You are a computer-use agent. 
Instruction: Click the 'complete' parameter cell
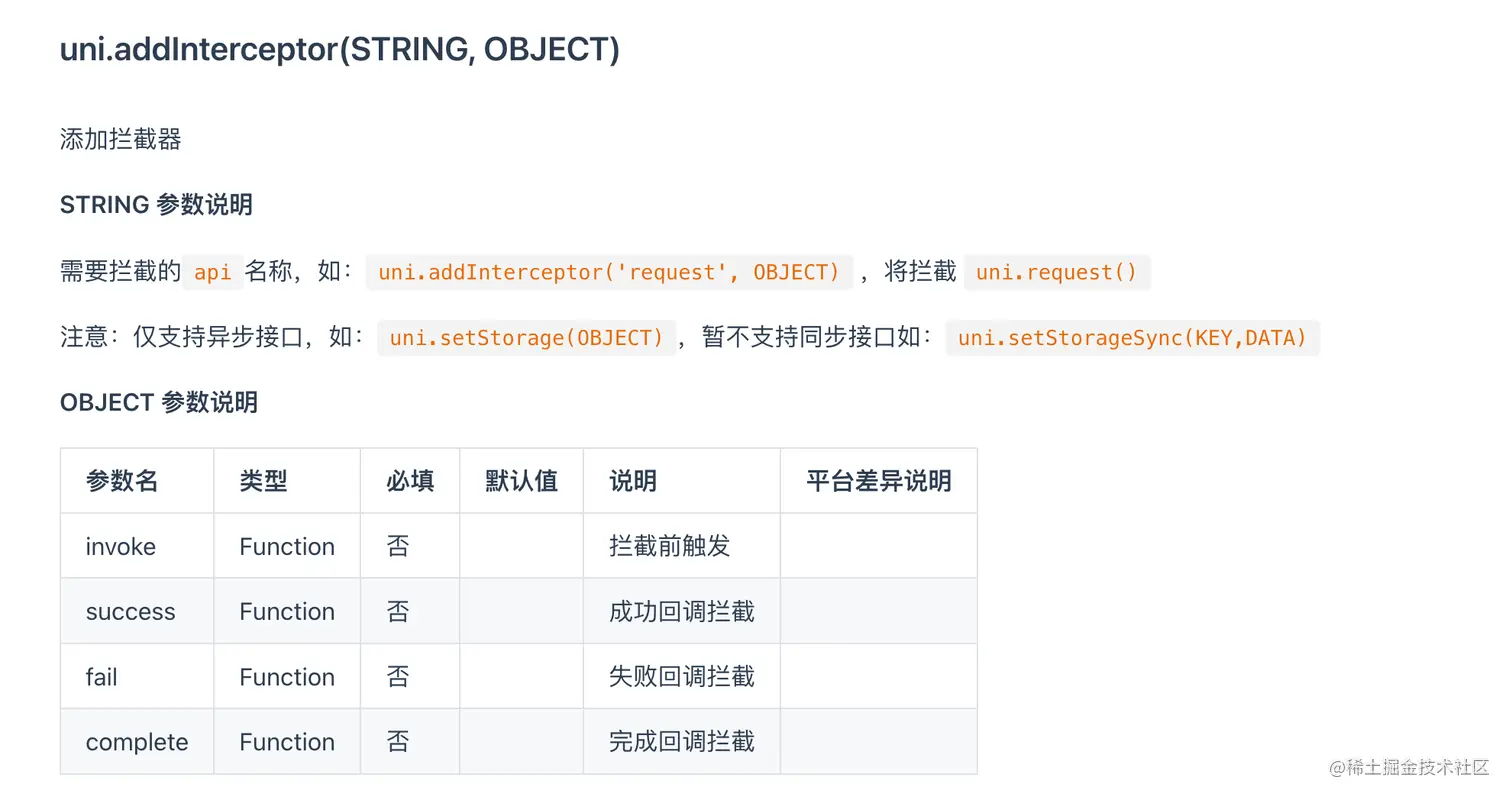tap(137, 742)
